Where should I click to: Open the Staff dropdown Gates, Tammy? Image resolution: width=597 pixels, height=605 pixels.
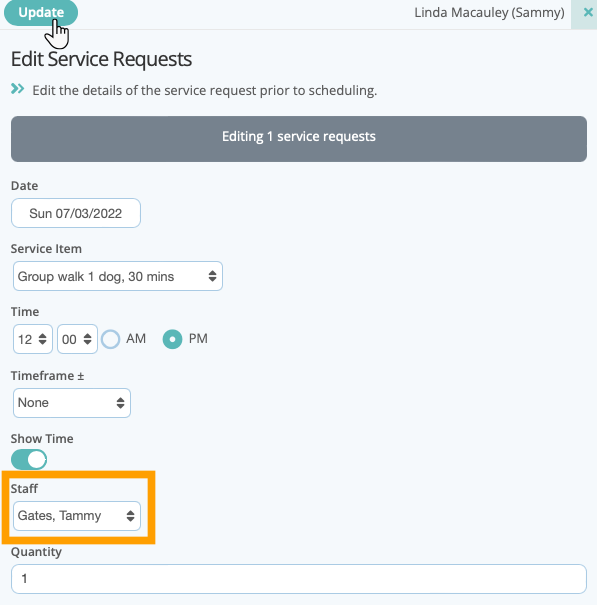point(77,516)
